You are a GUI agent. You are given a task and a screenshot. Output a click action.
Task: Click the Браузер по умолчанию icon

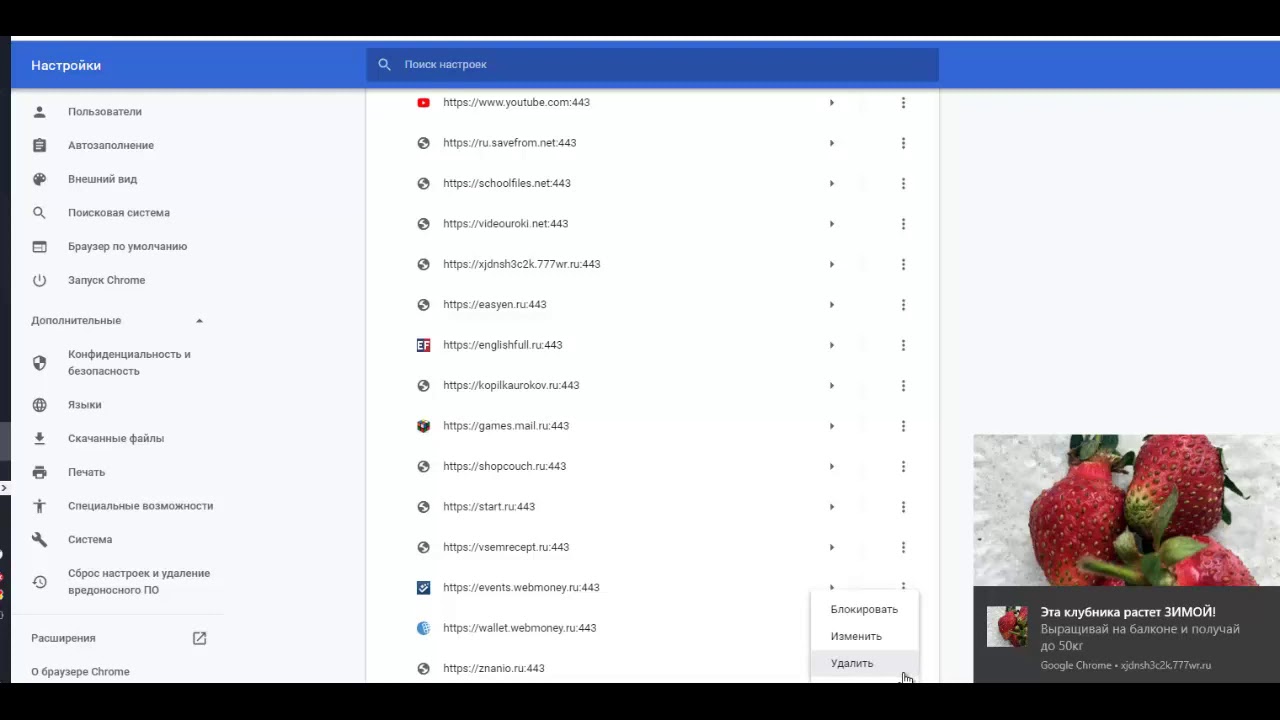coord(39,247)
